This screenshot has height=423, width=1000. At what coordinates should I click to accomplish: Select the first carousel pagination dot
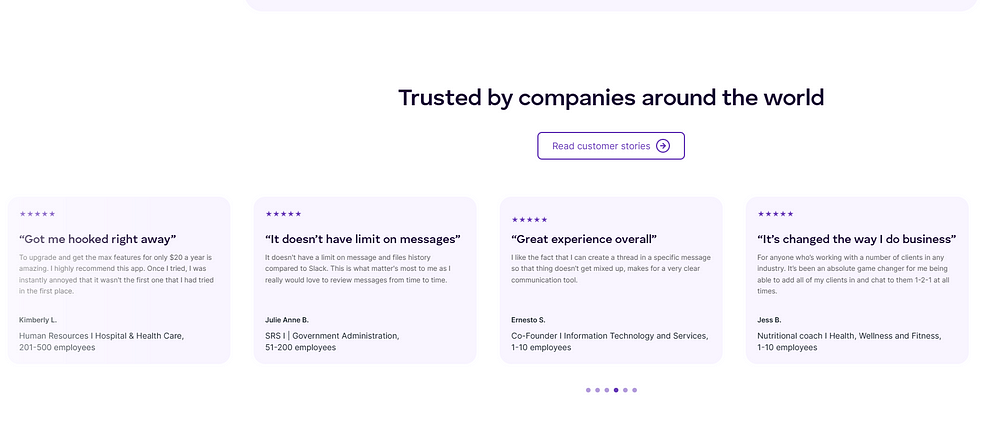pyautogui.click(x=588, y=390)
